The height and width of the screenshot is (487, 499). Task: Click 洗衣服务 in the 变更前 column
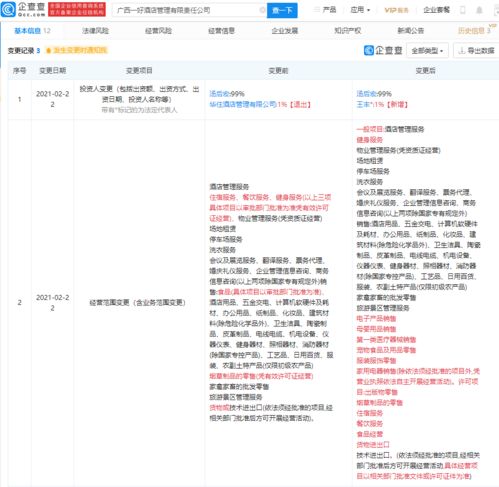point(223,250)
